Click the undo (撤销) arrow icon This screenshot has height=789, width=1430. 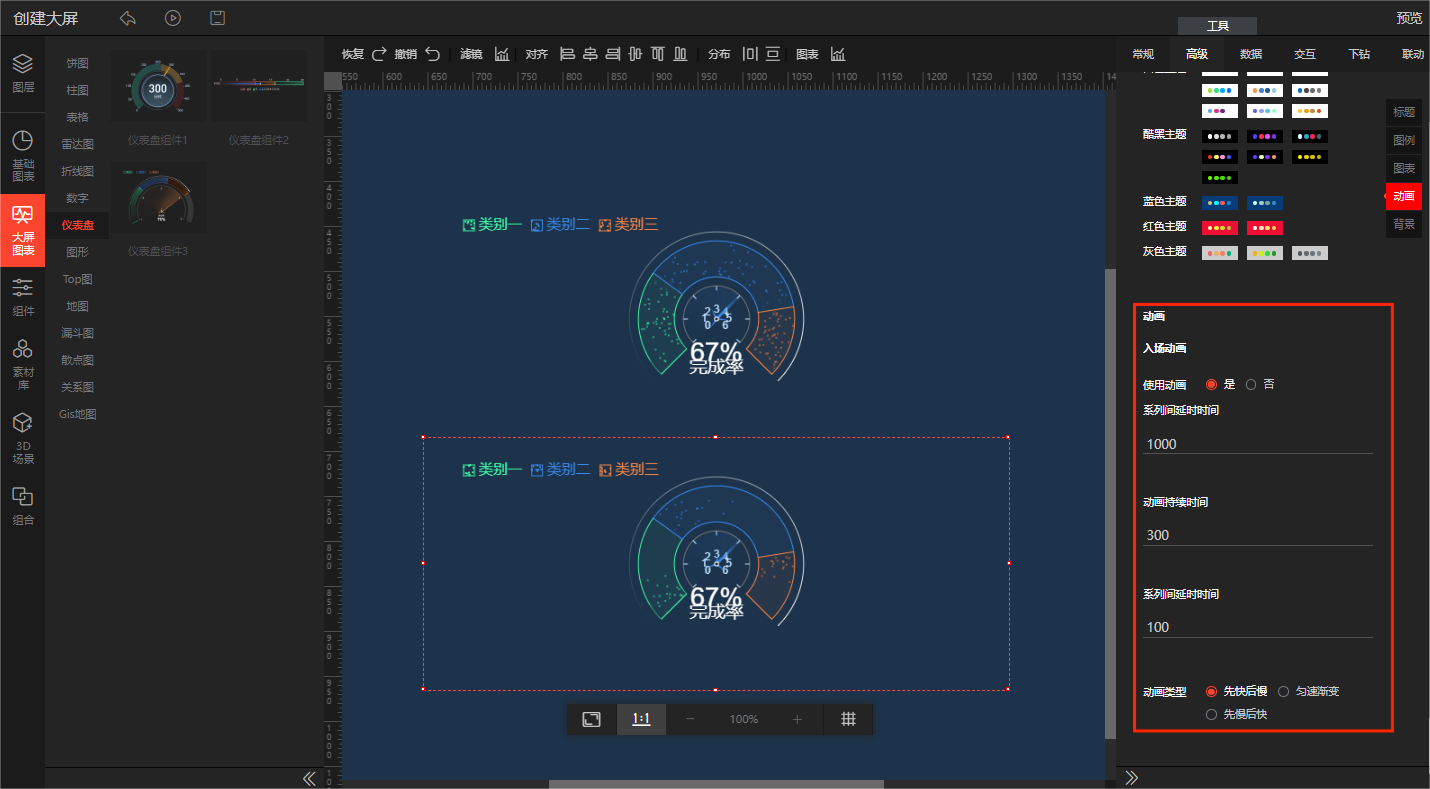[432, 54]
